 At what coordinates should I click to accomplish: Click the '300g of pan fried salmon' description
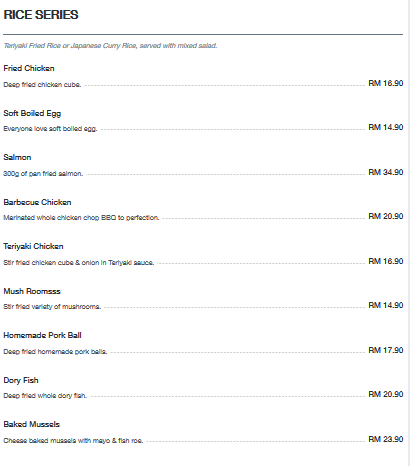pos(43,174)
